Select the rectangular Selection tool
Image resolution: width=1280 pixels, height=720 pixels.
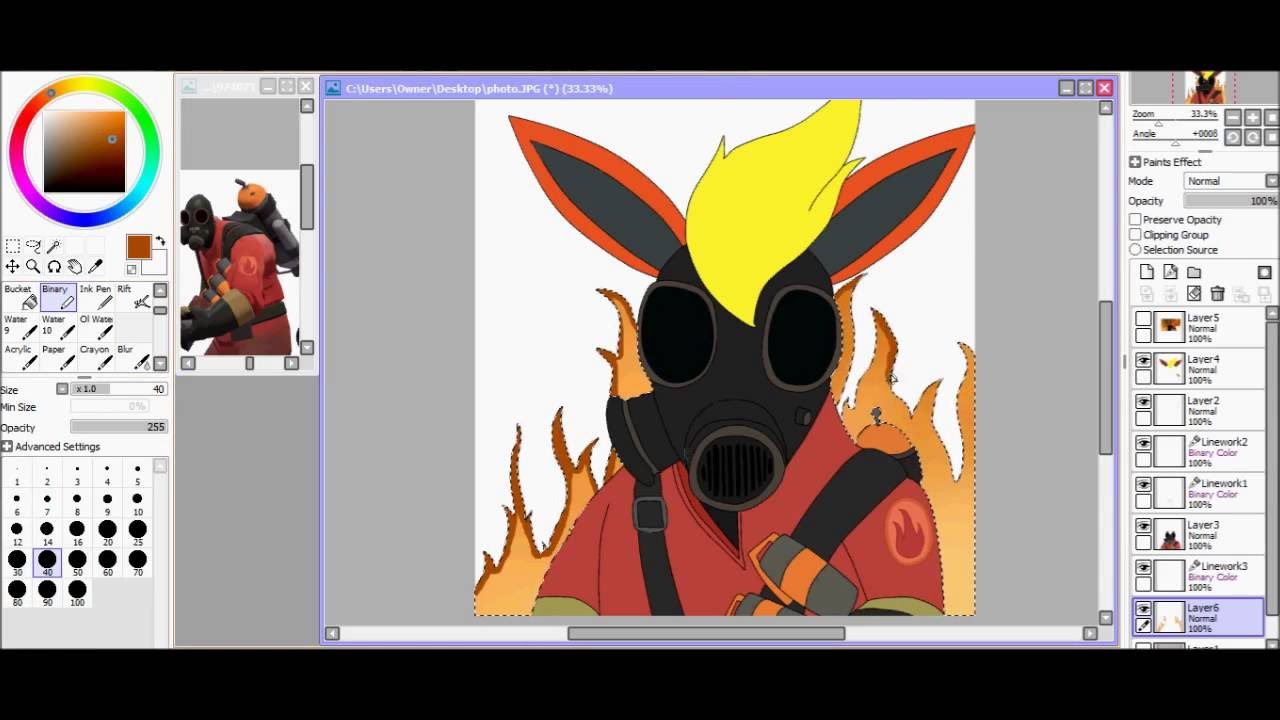pyautogui.click(x=12, y=246)
